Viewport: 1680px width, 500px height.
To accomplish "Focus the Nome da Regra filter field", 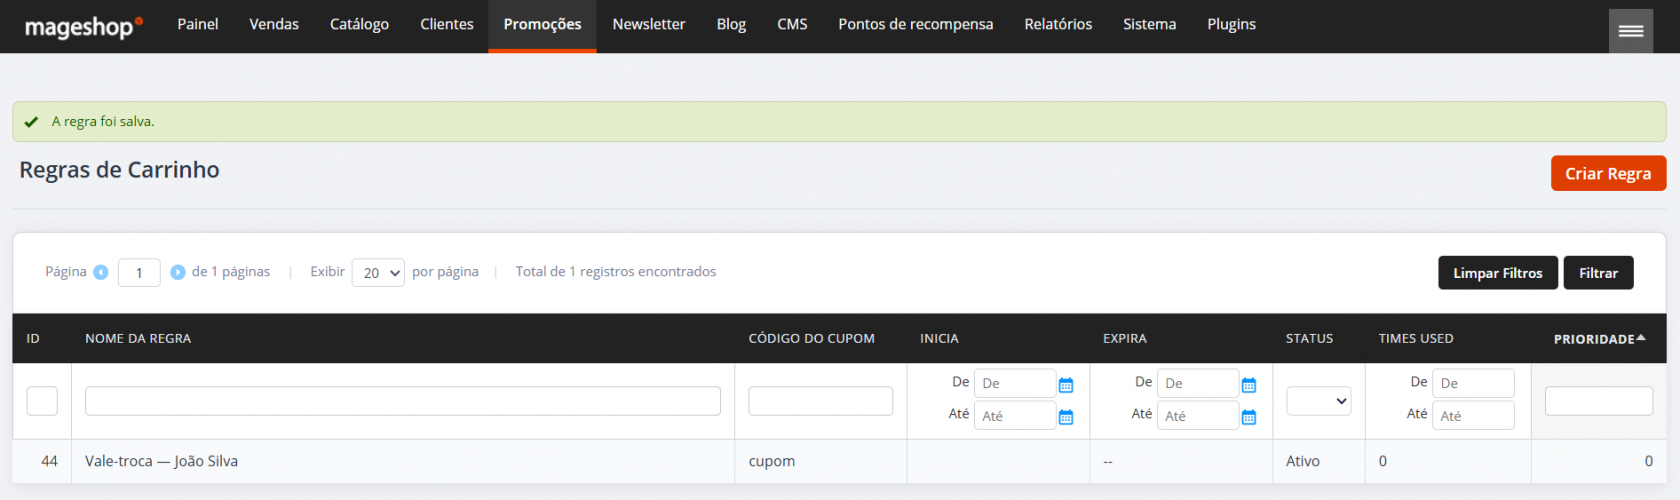I will click(x=402, y=401).
